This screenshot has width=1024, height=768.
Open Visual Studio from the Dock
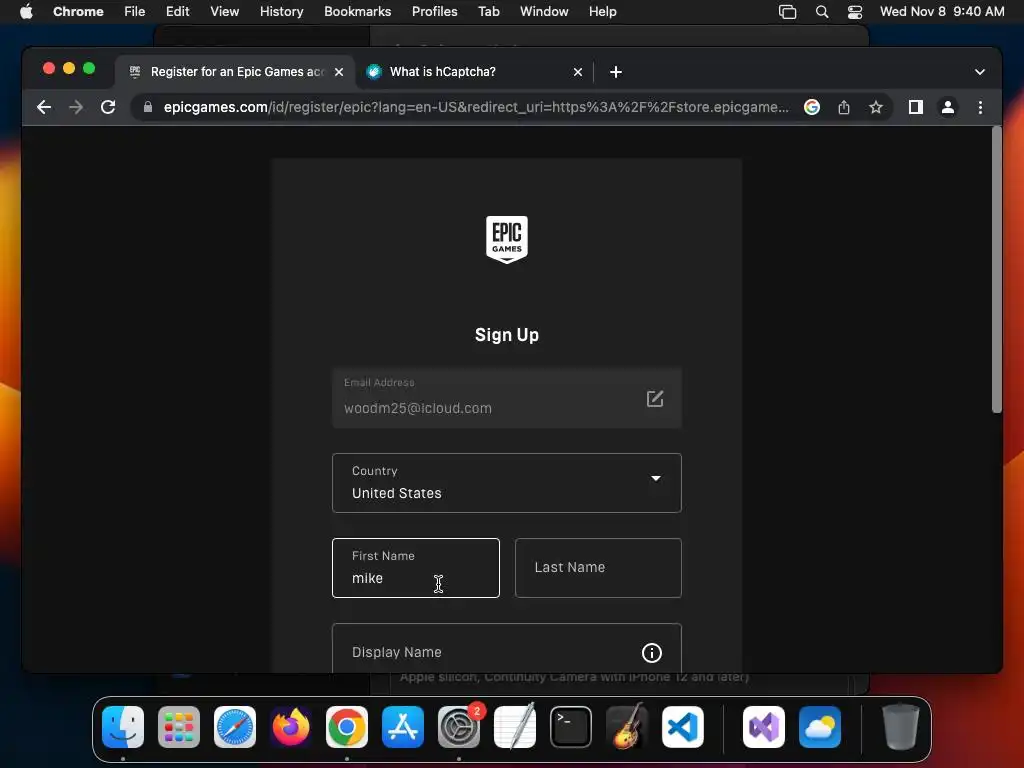coord(764,727)
